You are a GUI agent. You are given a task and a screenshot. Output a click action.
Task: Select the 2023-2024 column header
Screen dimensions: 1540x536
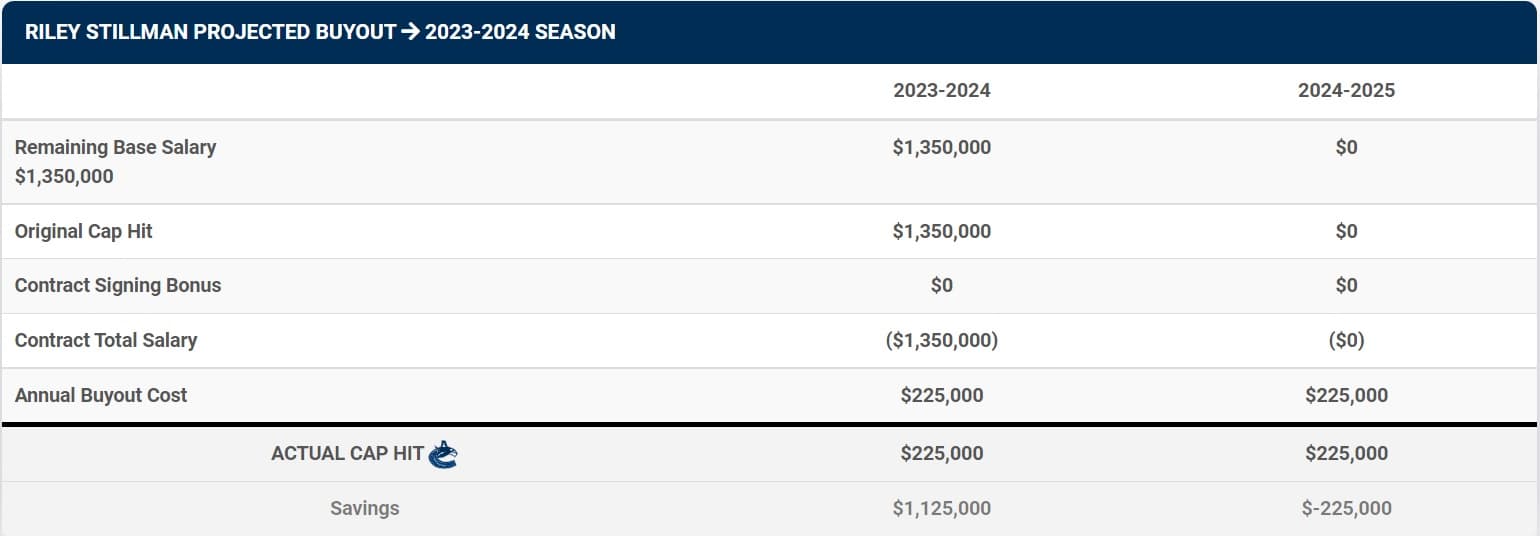(941, 91)
